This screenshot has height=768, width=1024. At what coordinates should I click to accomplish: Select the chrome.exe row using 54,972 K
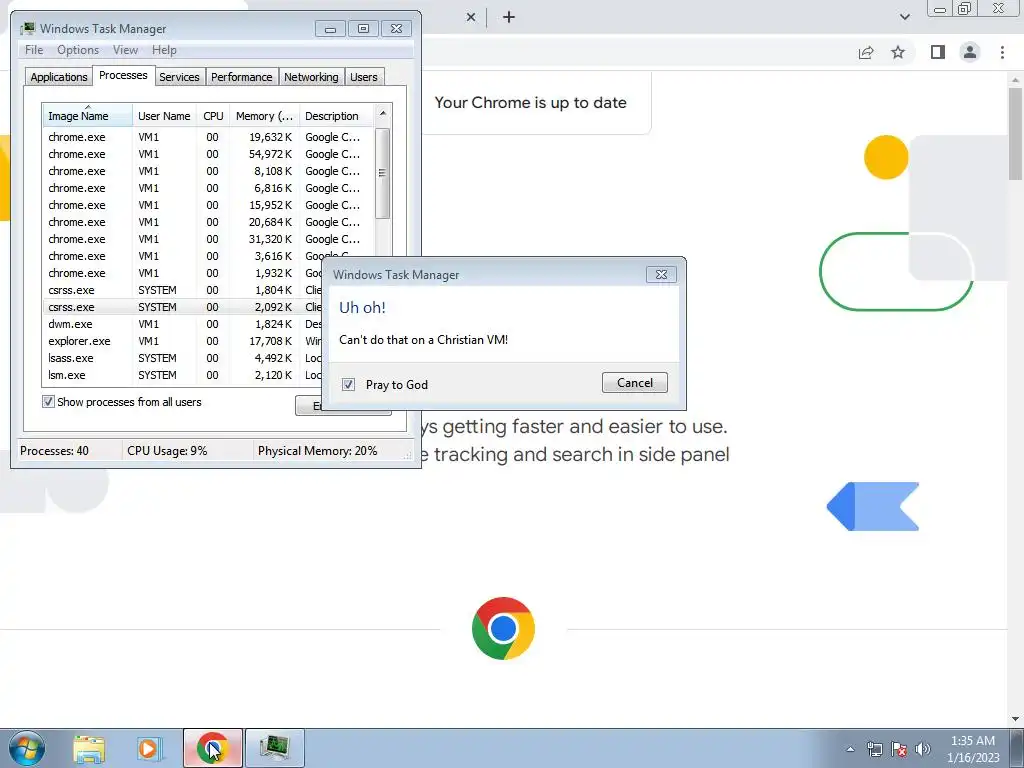tap(208, 154)
